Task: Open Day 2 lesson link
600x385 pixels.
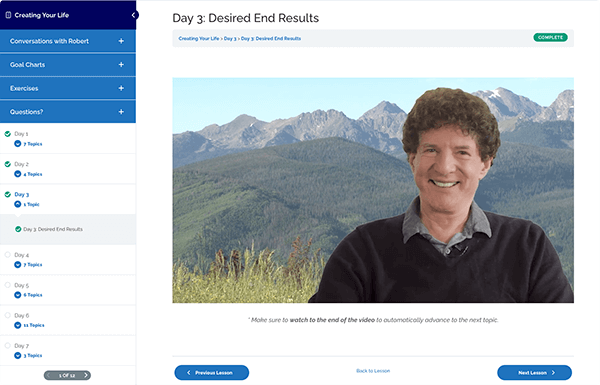Action: click(x=21, y=164)
